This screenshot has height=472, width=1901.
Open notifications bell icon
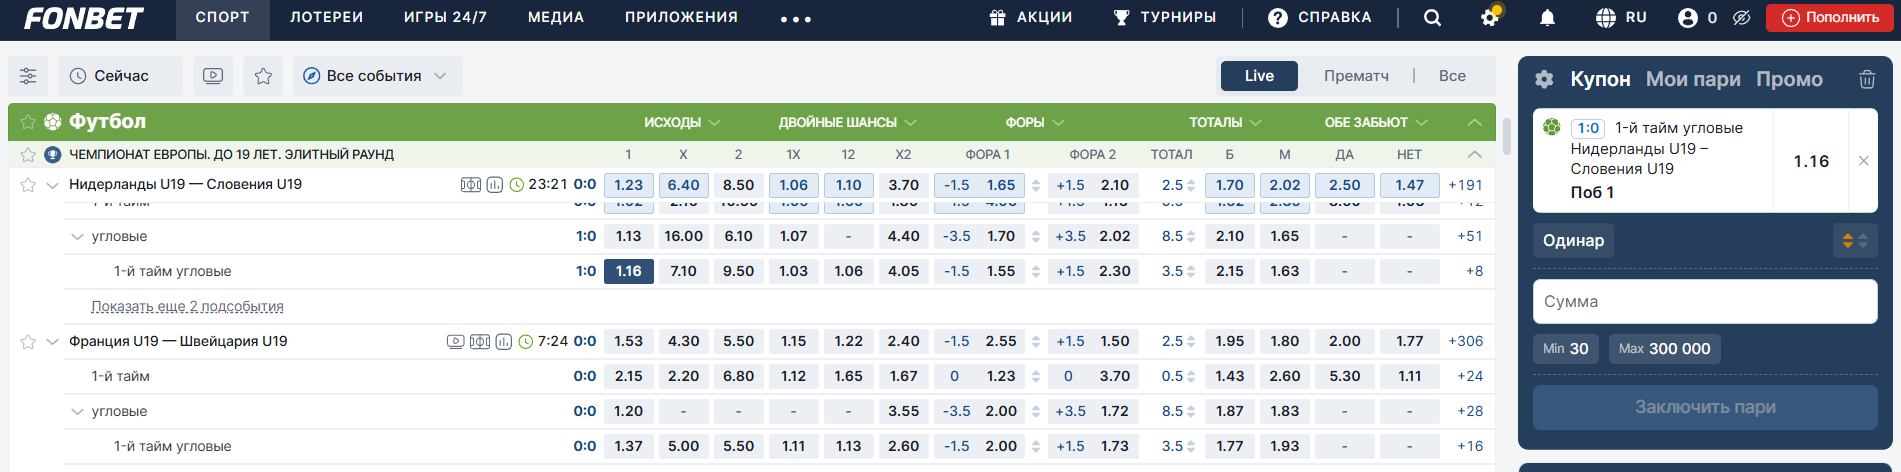(1547, 18)
